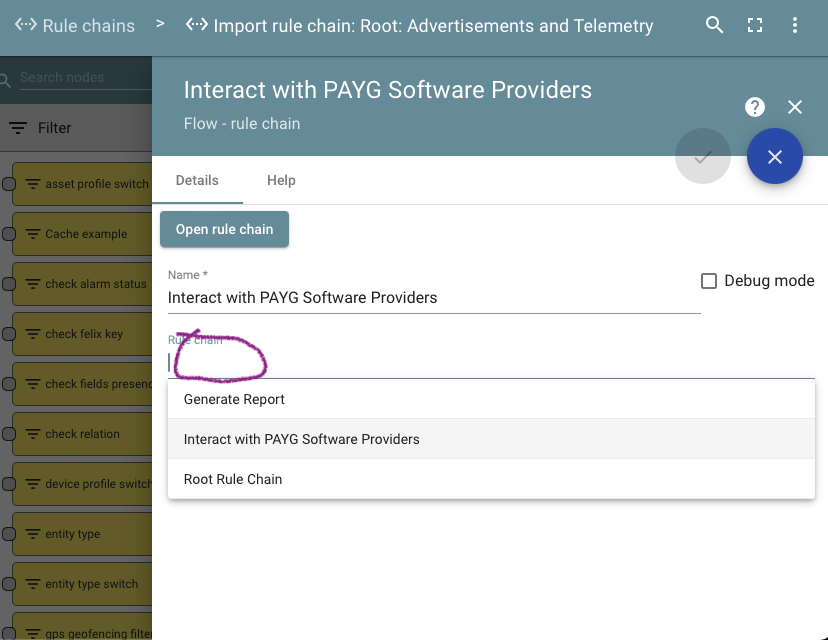This screenshot has height=640, width=828.
Task: Focus the Rule chain autocomplete field
Action: 490,363
